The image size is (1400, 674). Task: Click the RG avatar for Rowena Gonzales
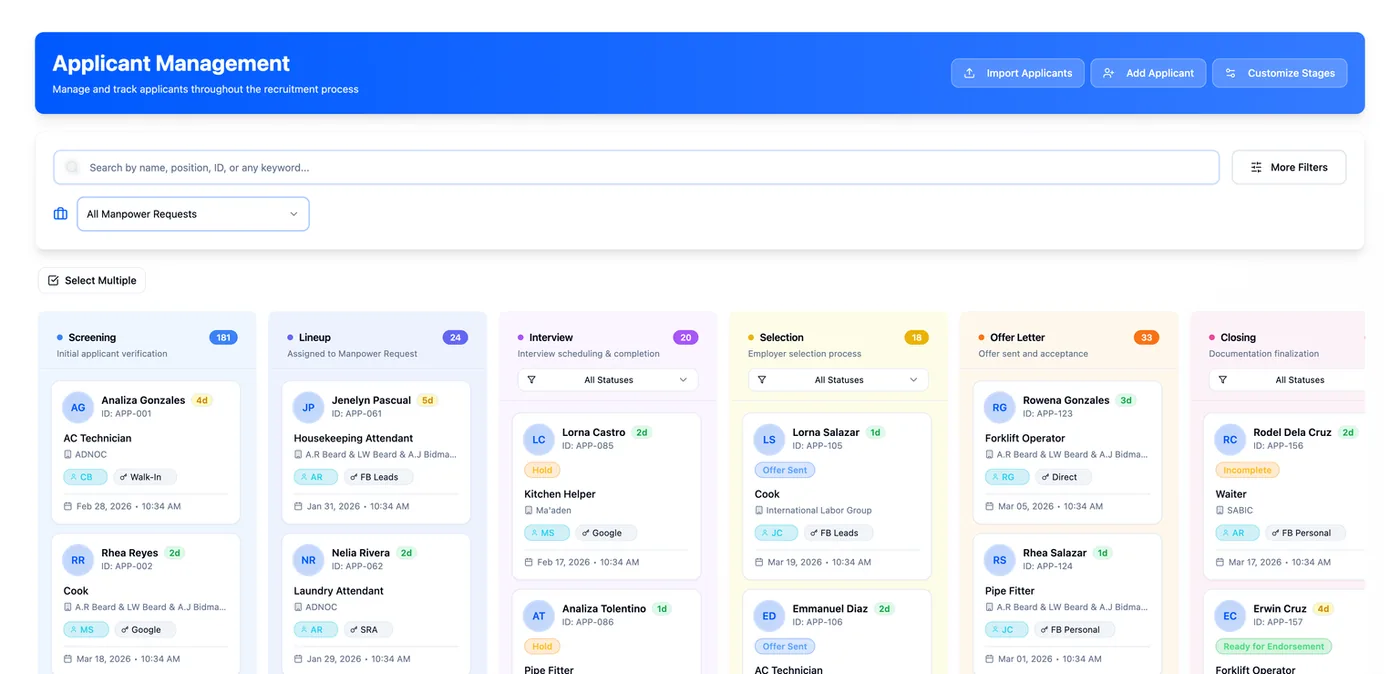pyautogui.click(x=999, y=407)
